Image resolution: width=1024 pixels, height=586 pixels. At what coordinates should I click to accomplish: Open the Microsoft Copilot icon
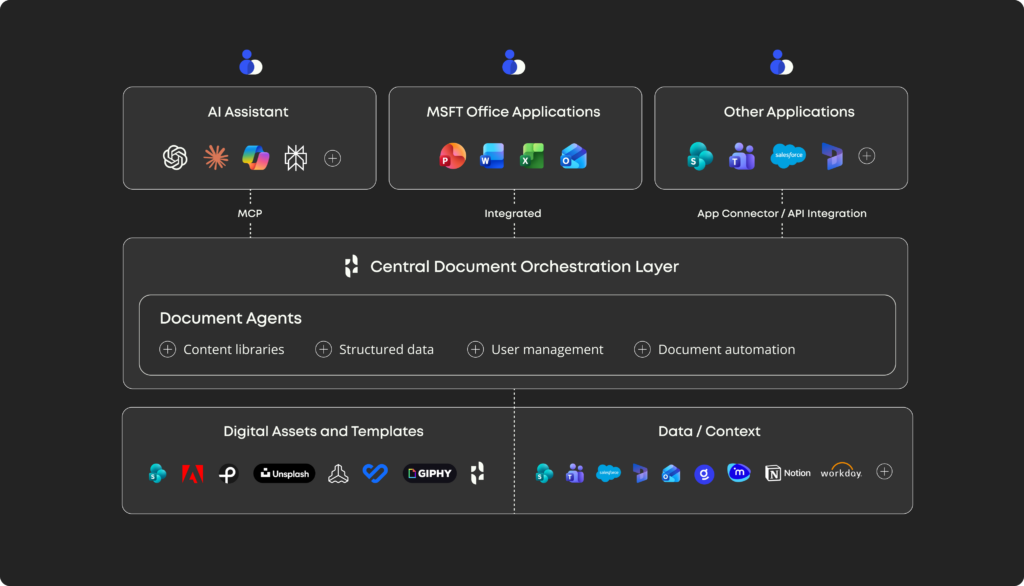coord(255,157)
